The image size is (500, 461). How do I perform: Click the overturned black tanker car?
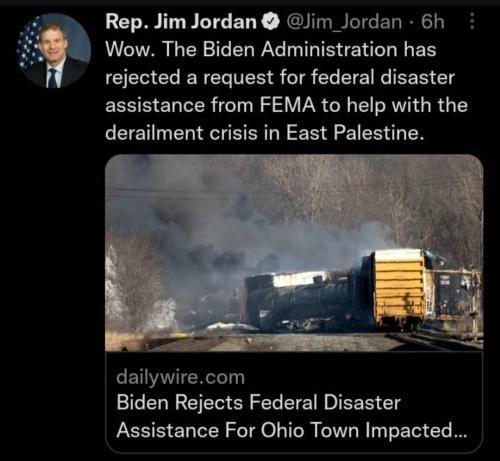pyautogui.click(x=302, y=298)
